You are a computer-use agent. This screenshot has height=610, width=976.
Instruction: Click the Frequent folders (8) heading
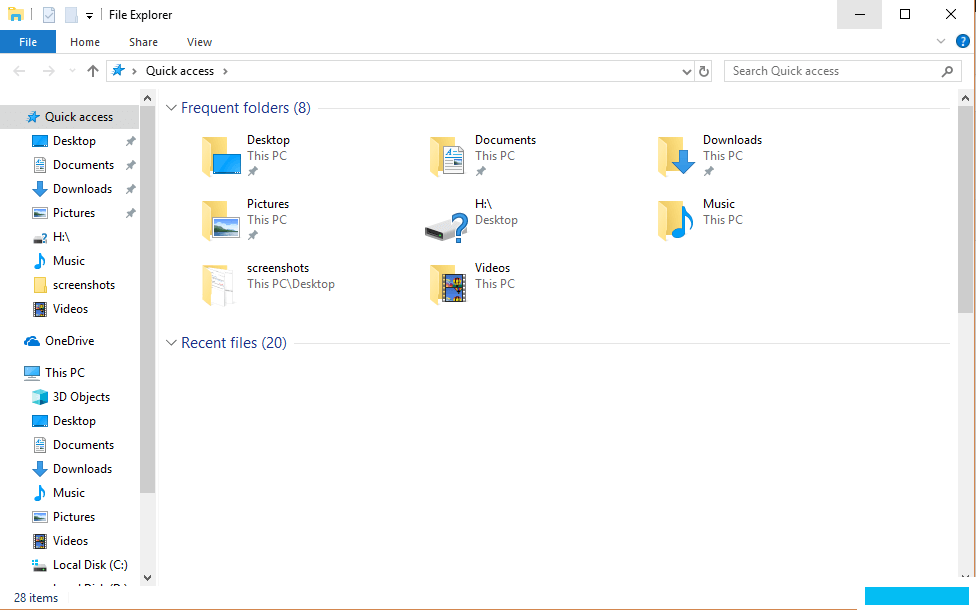pyautogui.click(x=246, y=108)
